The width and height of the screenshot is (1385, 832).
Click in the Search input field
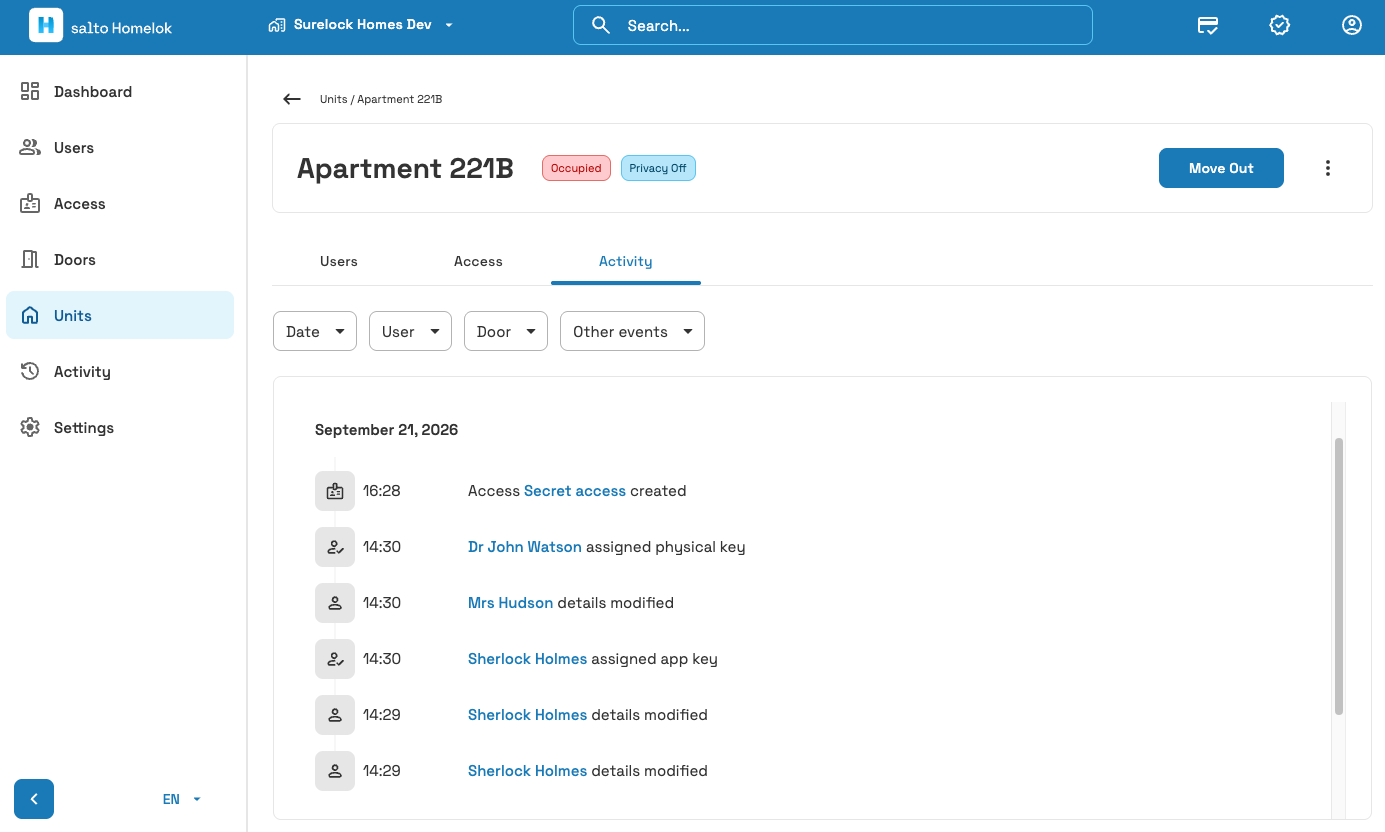pyautogui.click(x=833, y=26)
